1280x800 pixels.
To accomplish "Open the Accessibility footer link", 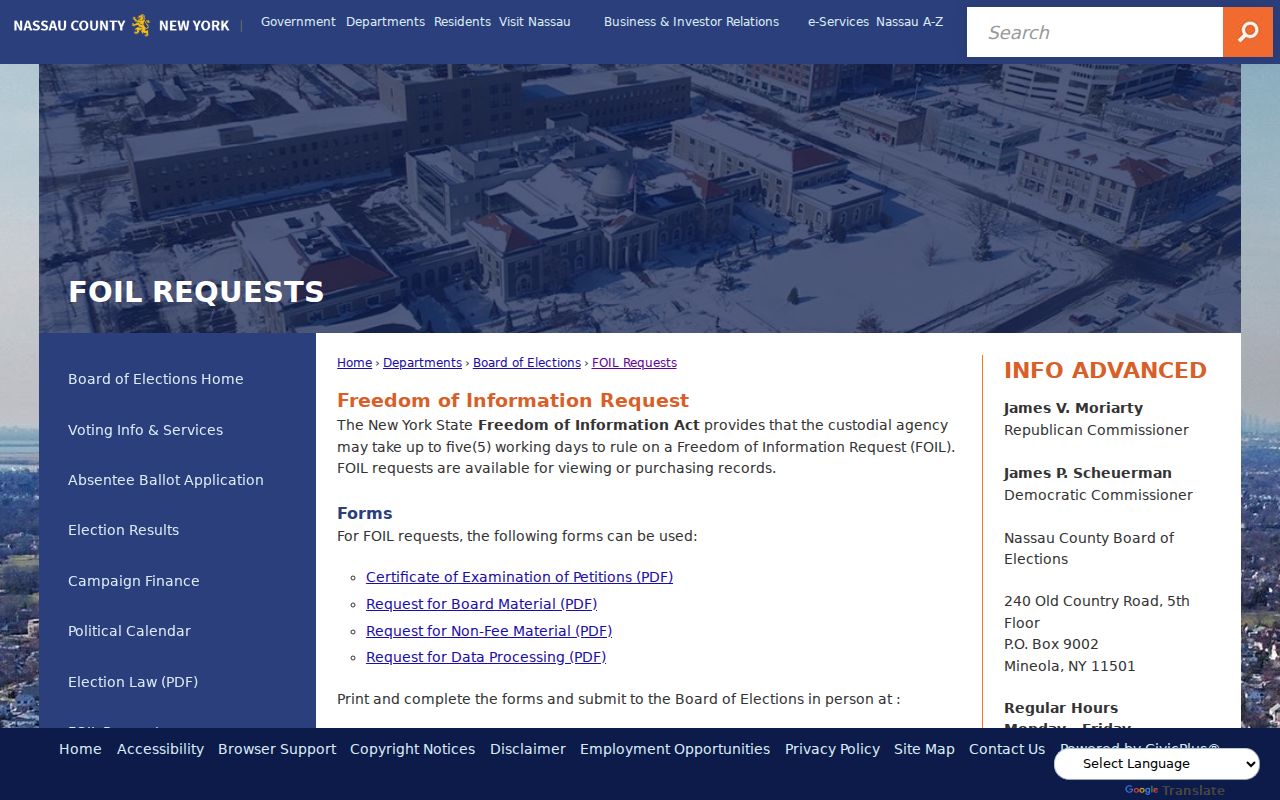I will point(160,749).
